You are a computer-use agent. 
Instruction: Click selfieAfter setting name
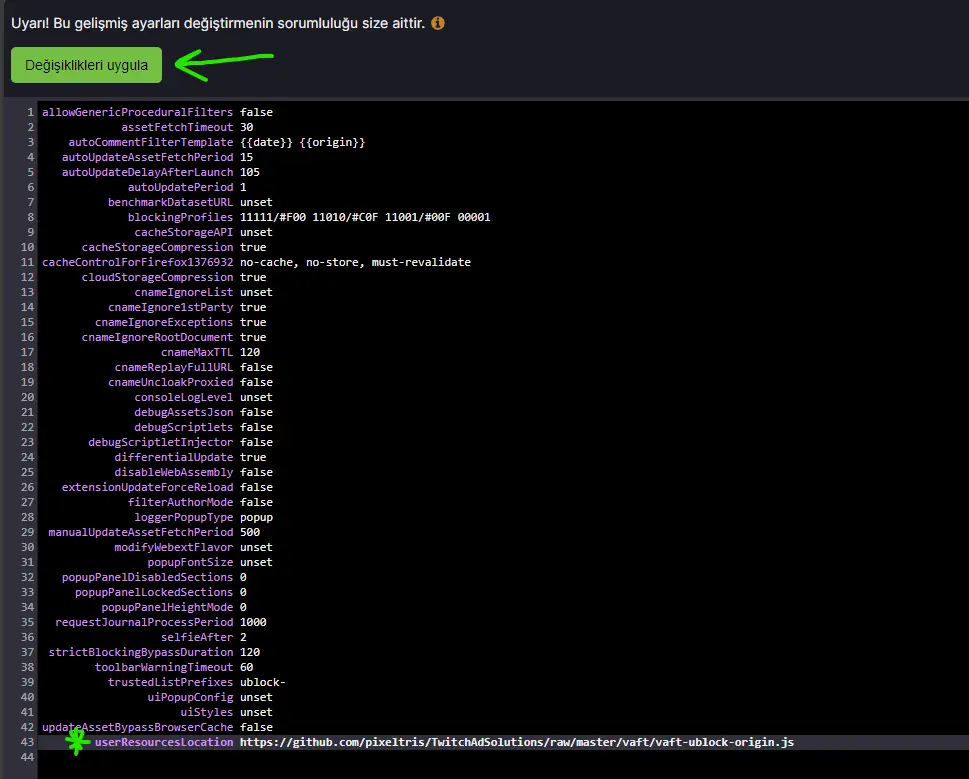coord(197,638)
